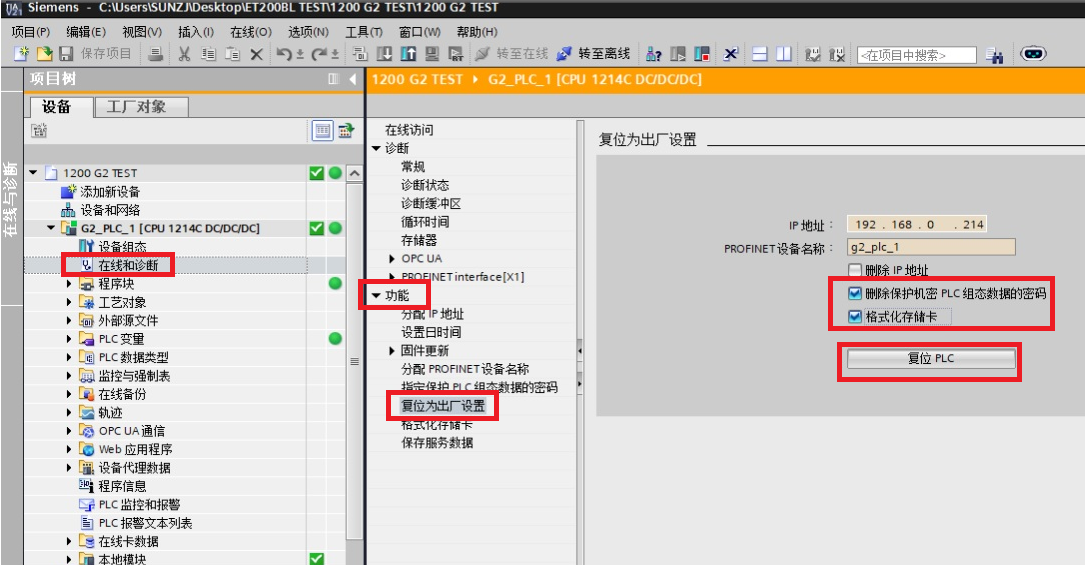Switch to 设备 tab
Viewport: 1085px width, 565px height.
coord(60,106)
